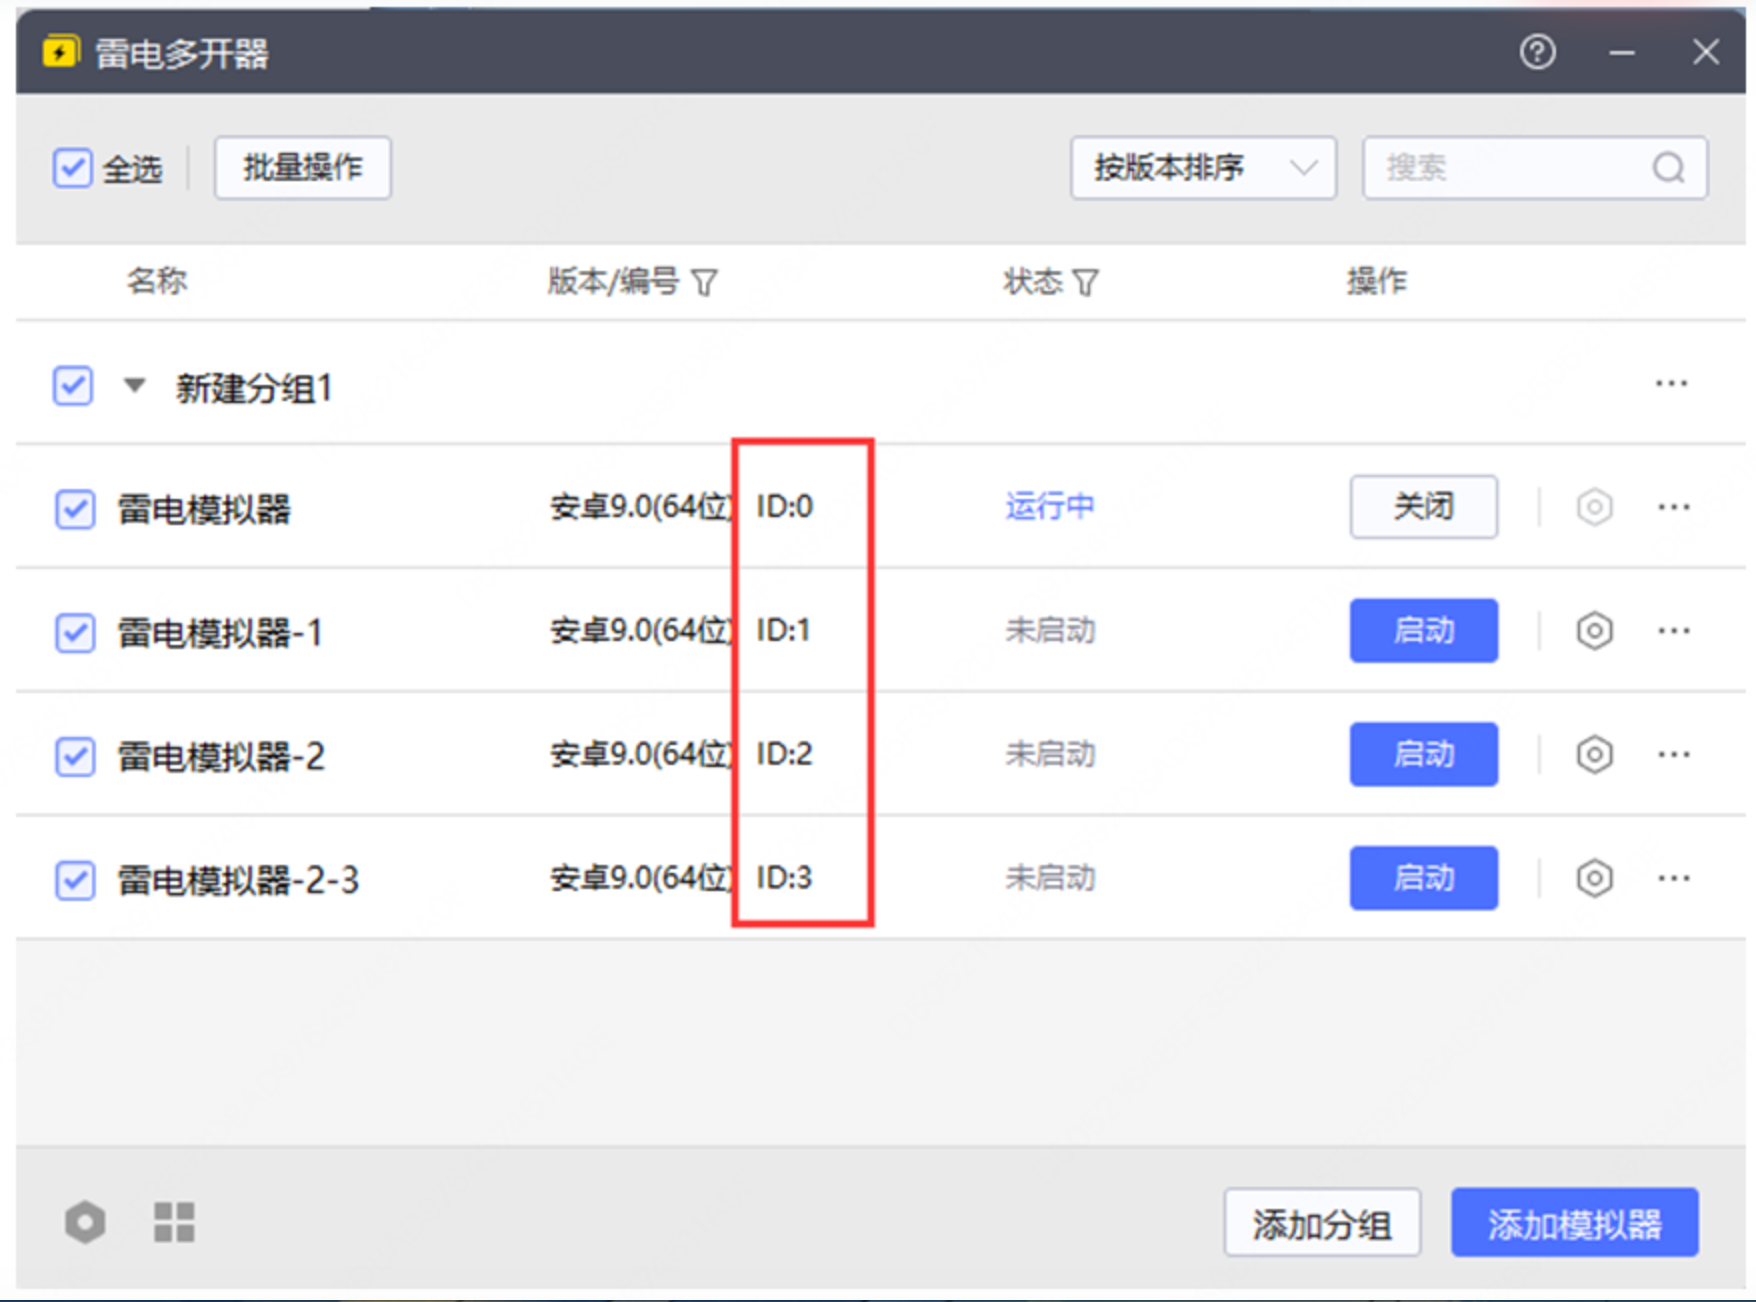
Task: Open multi-instance settings hexagon icon at bottom
Action: click(85, 1222)
